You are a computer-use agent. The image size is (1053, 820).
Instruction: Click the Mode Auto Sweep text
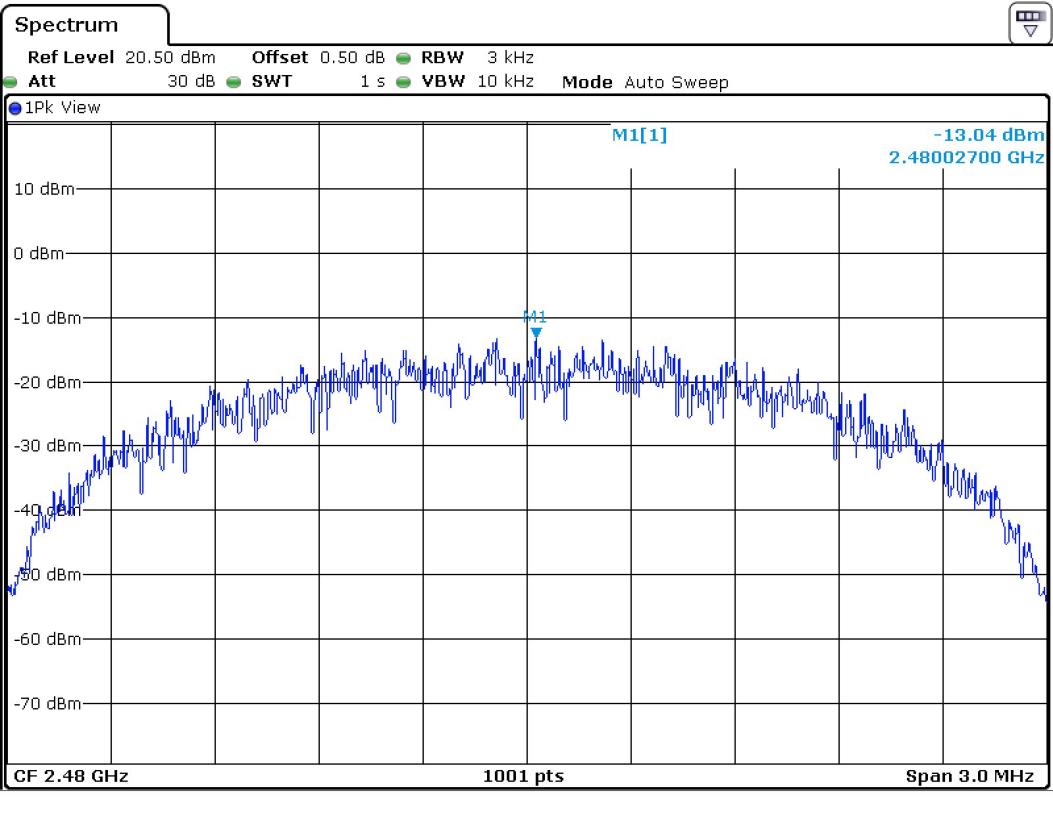645,83
